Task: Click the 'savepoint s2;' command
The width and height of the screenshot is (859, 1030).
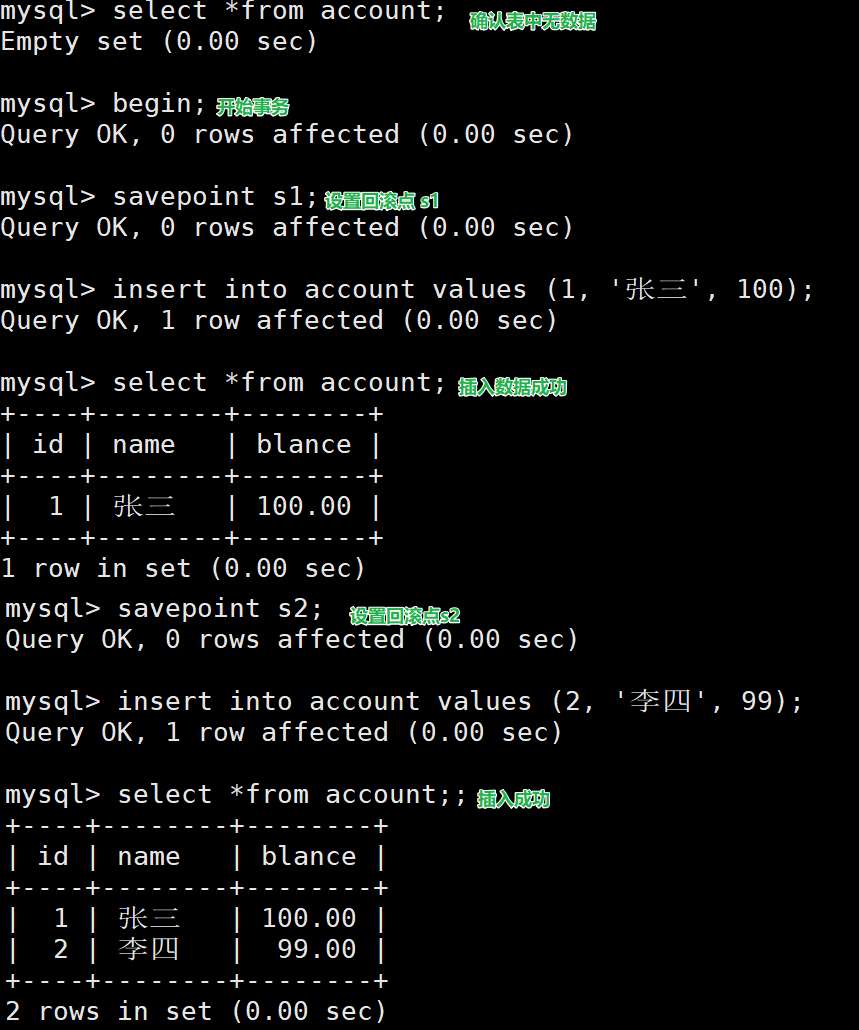Action: click(221, 609)
